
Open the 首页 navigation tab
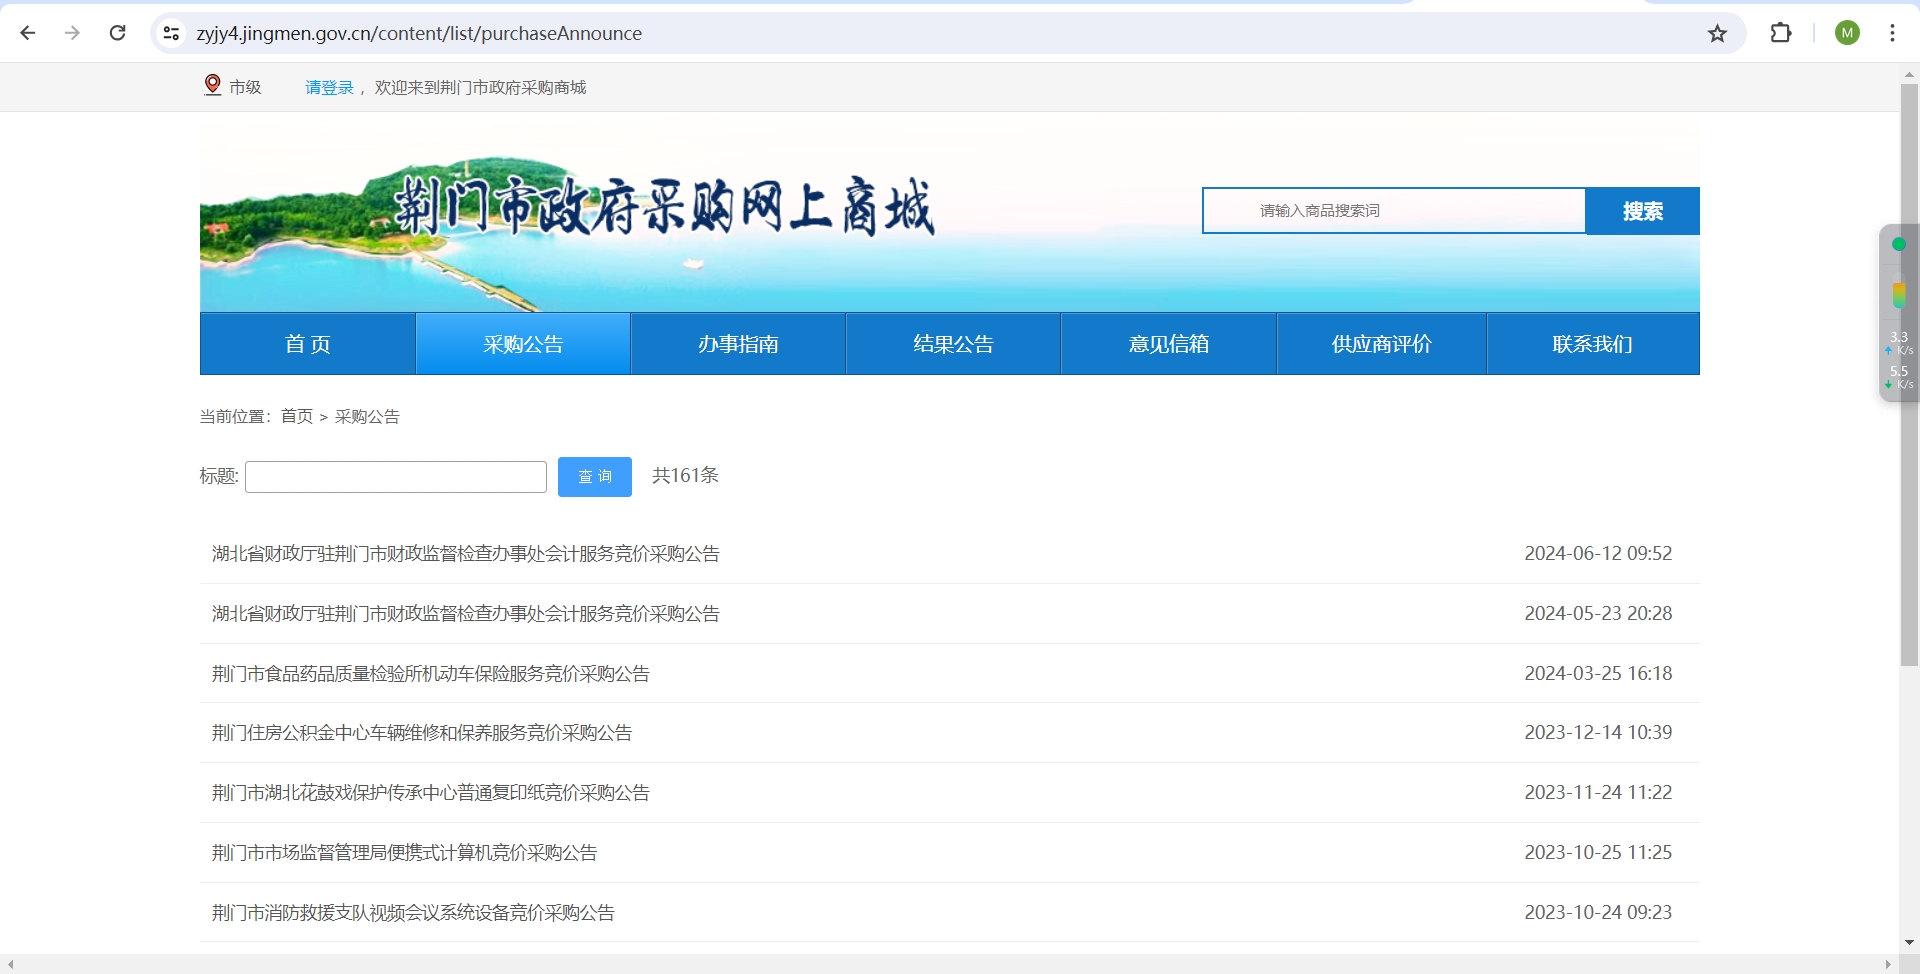(x=308, y=344)
